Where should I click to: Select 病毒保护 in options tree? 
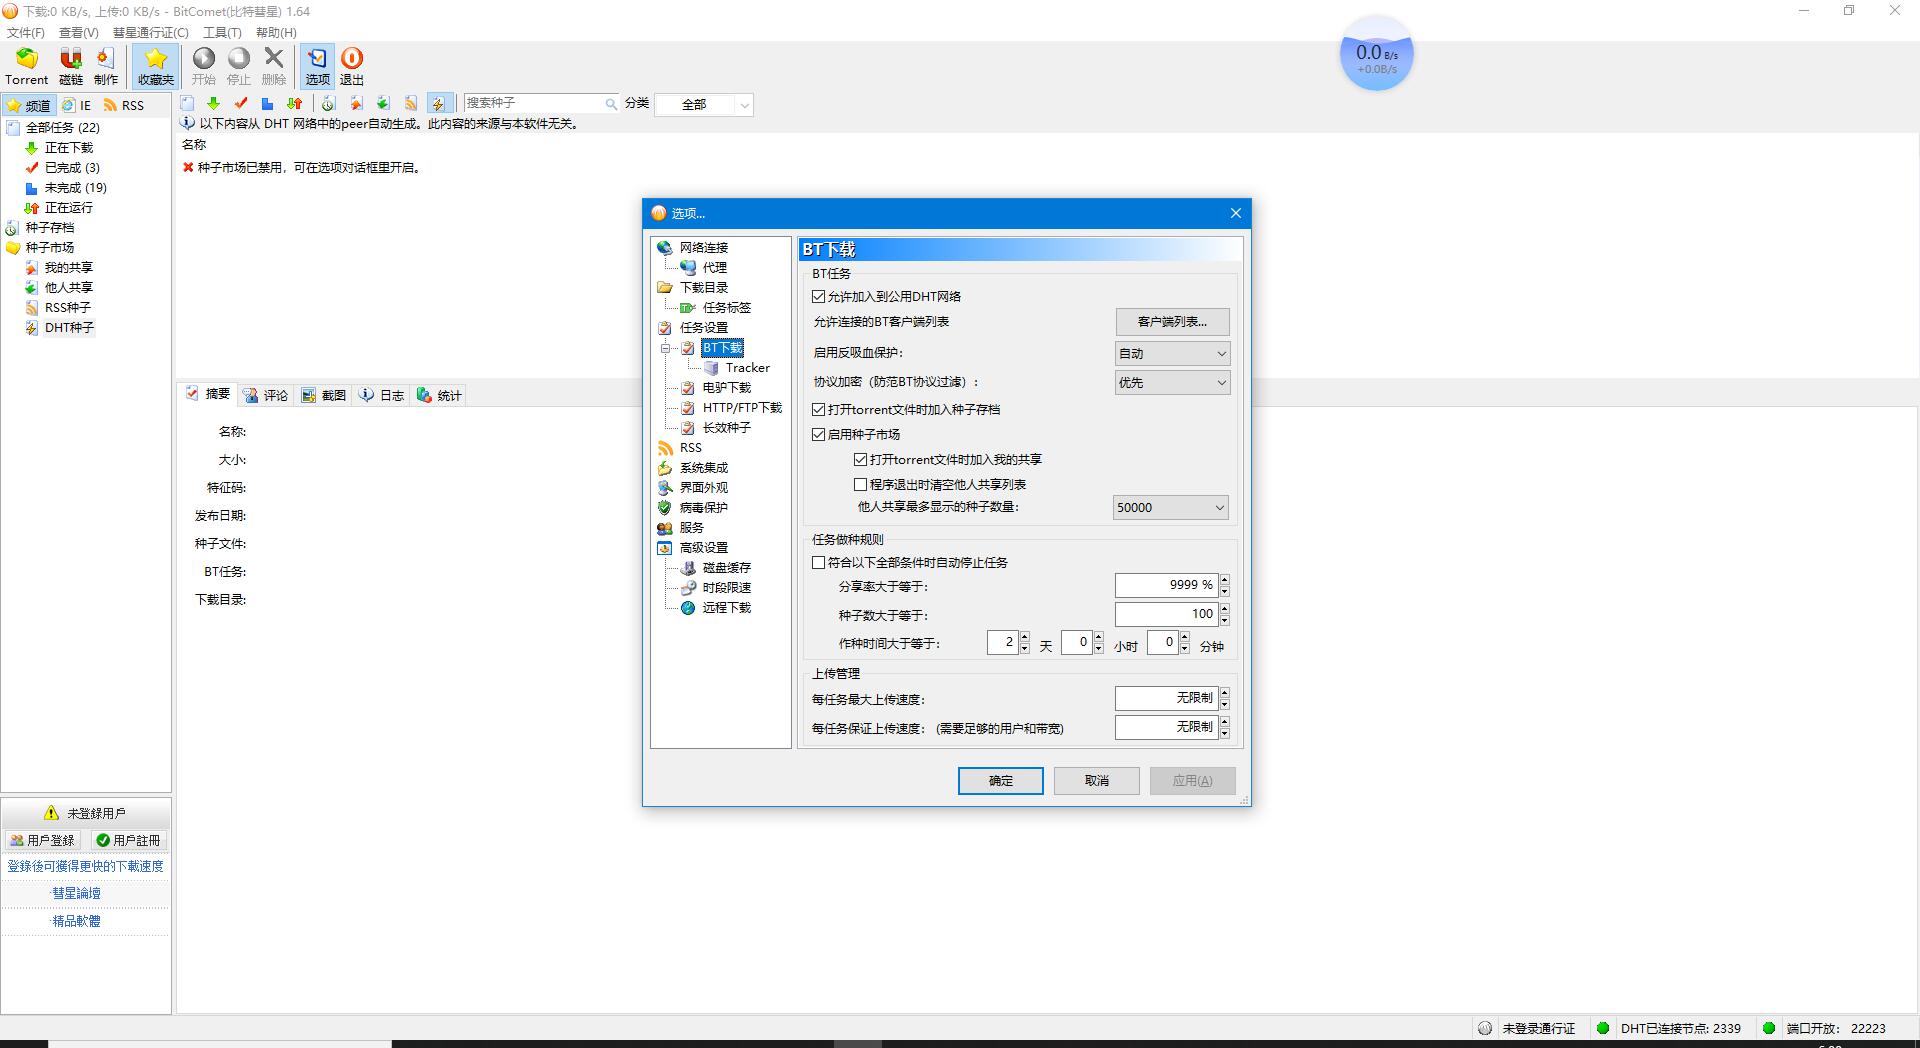(x=704, y=507)
